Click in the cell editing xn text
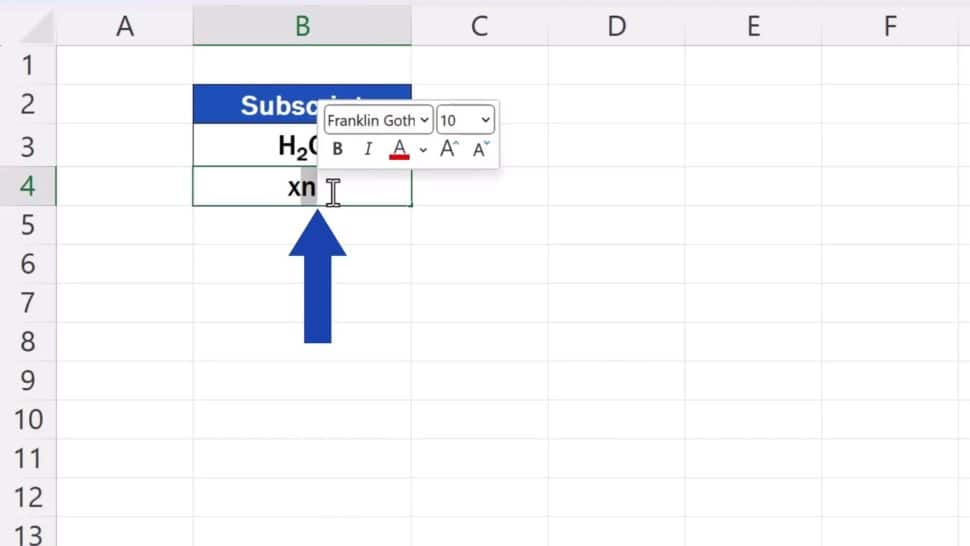 302,187
